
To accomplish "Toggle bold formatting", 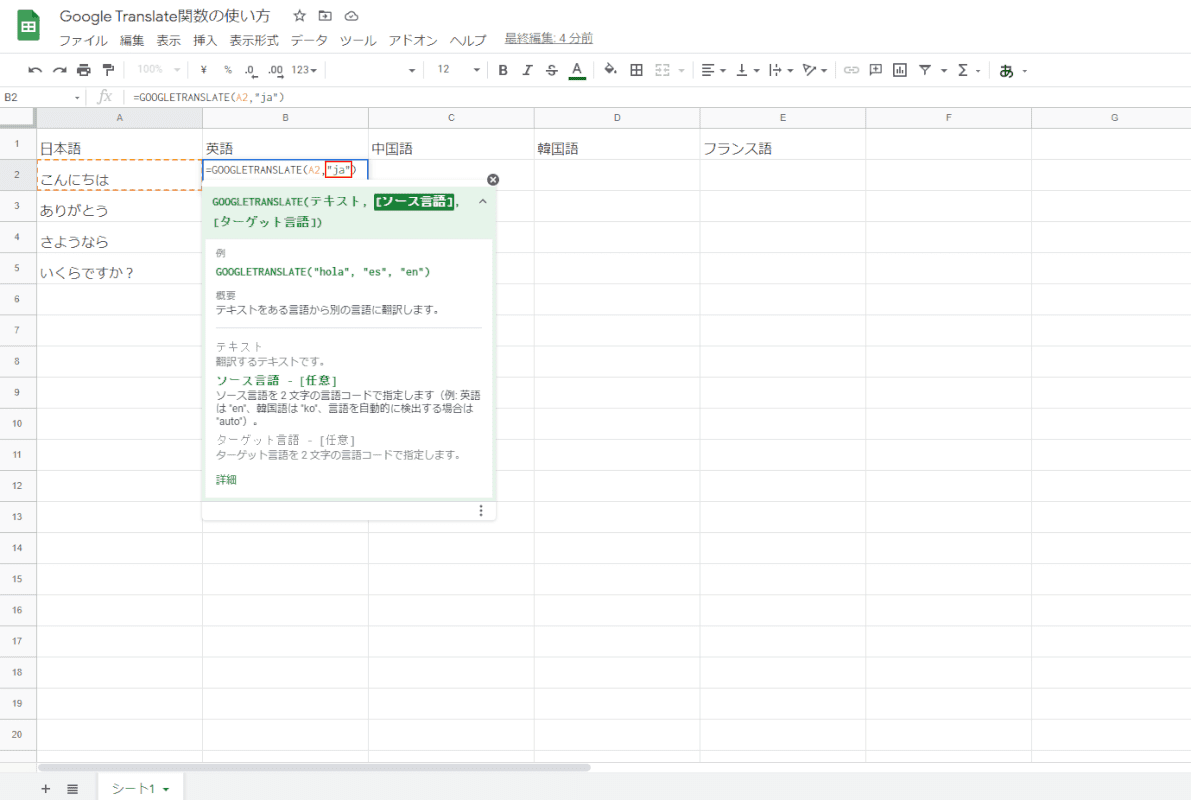I will tap(503, 70).
